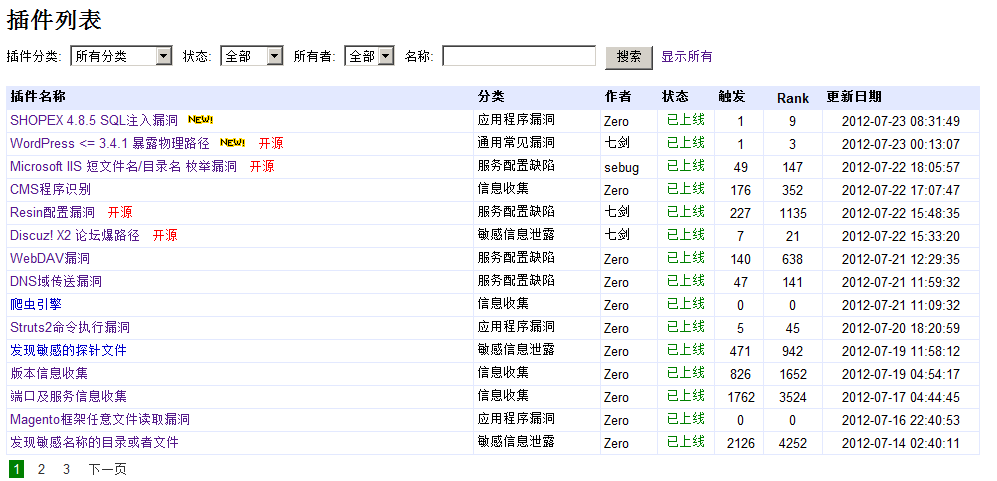Open the WordPress <= 3.4.1 plugin link
Viewport: 997px width, 481px height.
pos(110,144)
